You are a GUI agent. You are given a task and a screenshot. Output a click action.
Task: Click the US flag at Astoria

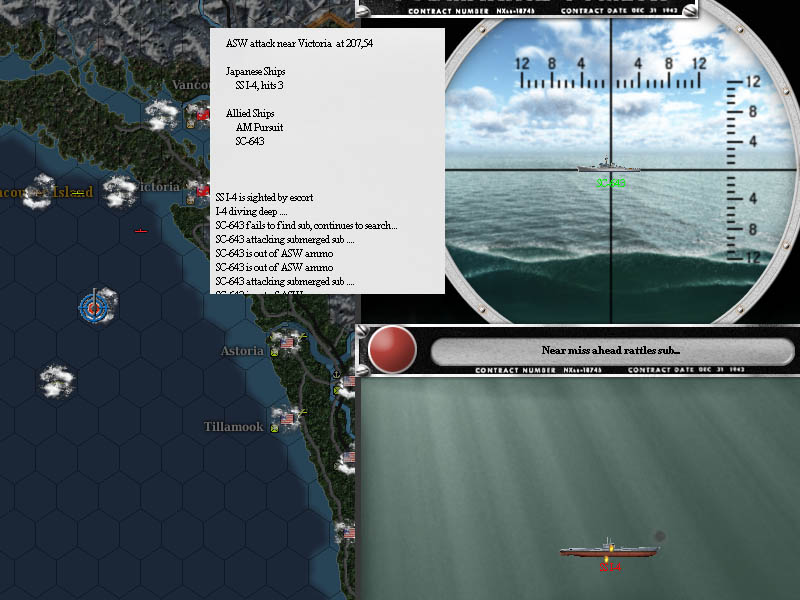287,341
